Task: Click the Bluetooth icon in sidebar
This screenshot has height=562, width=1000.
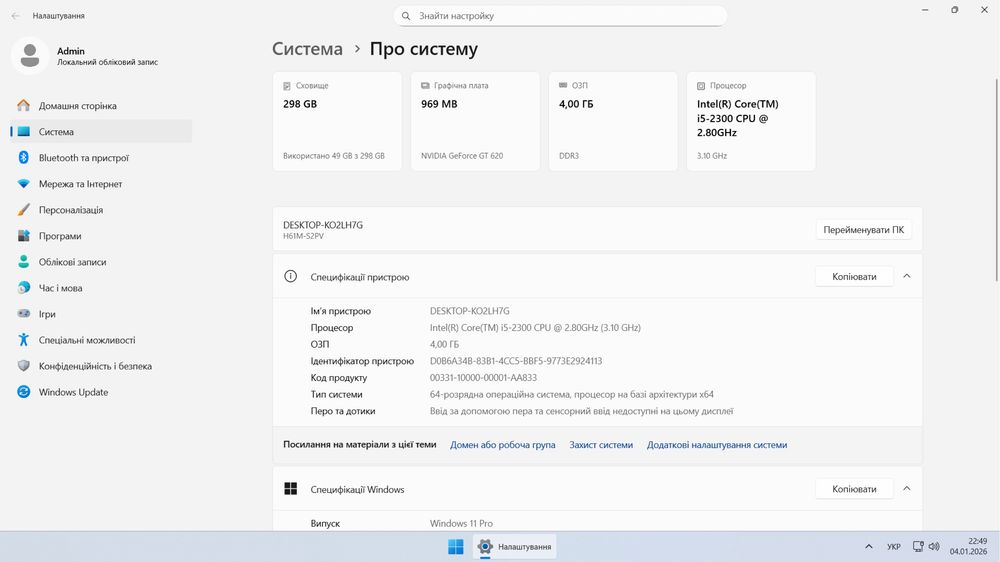Action: [x=24, y=158]
